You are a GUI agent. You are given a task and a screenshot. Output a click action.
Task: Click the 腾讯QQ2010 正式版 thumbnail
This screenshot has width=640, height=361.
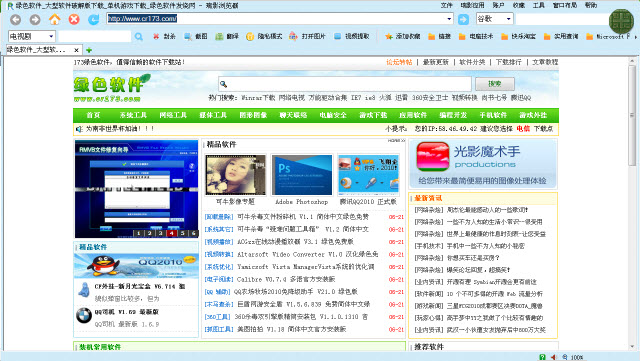[369, 175]
